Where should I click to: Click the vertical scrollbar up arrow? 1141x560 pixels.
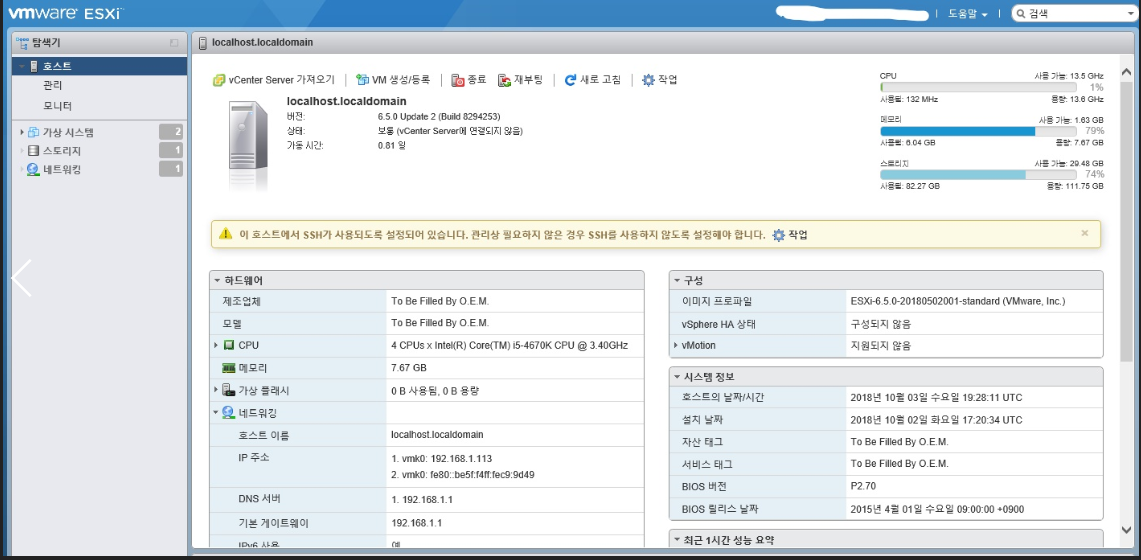point(1126,72)
